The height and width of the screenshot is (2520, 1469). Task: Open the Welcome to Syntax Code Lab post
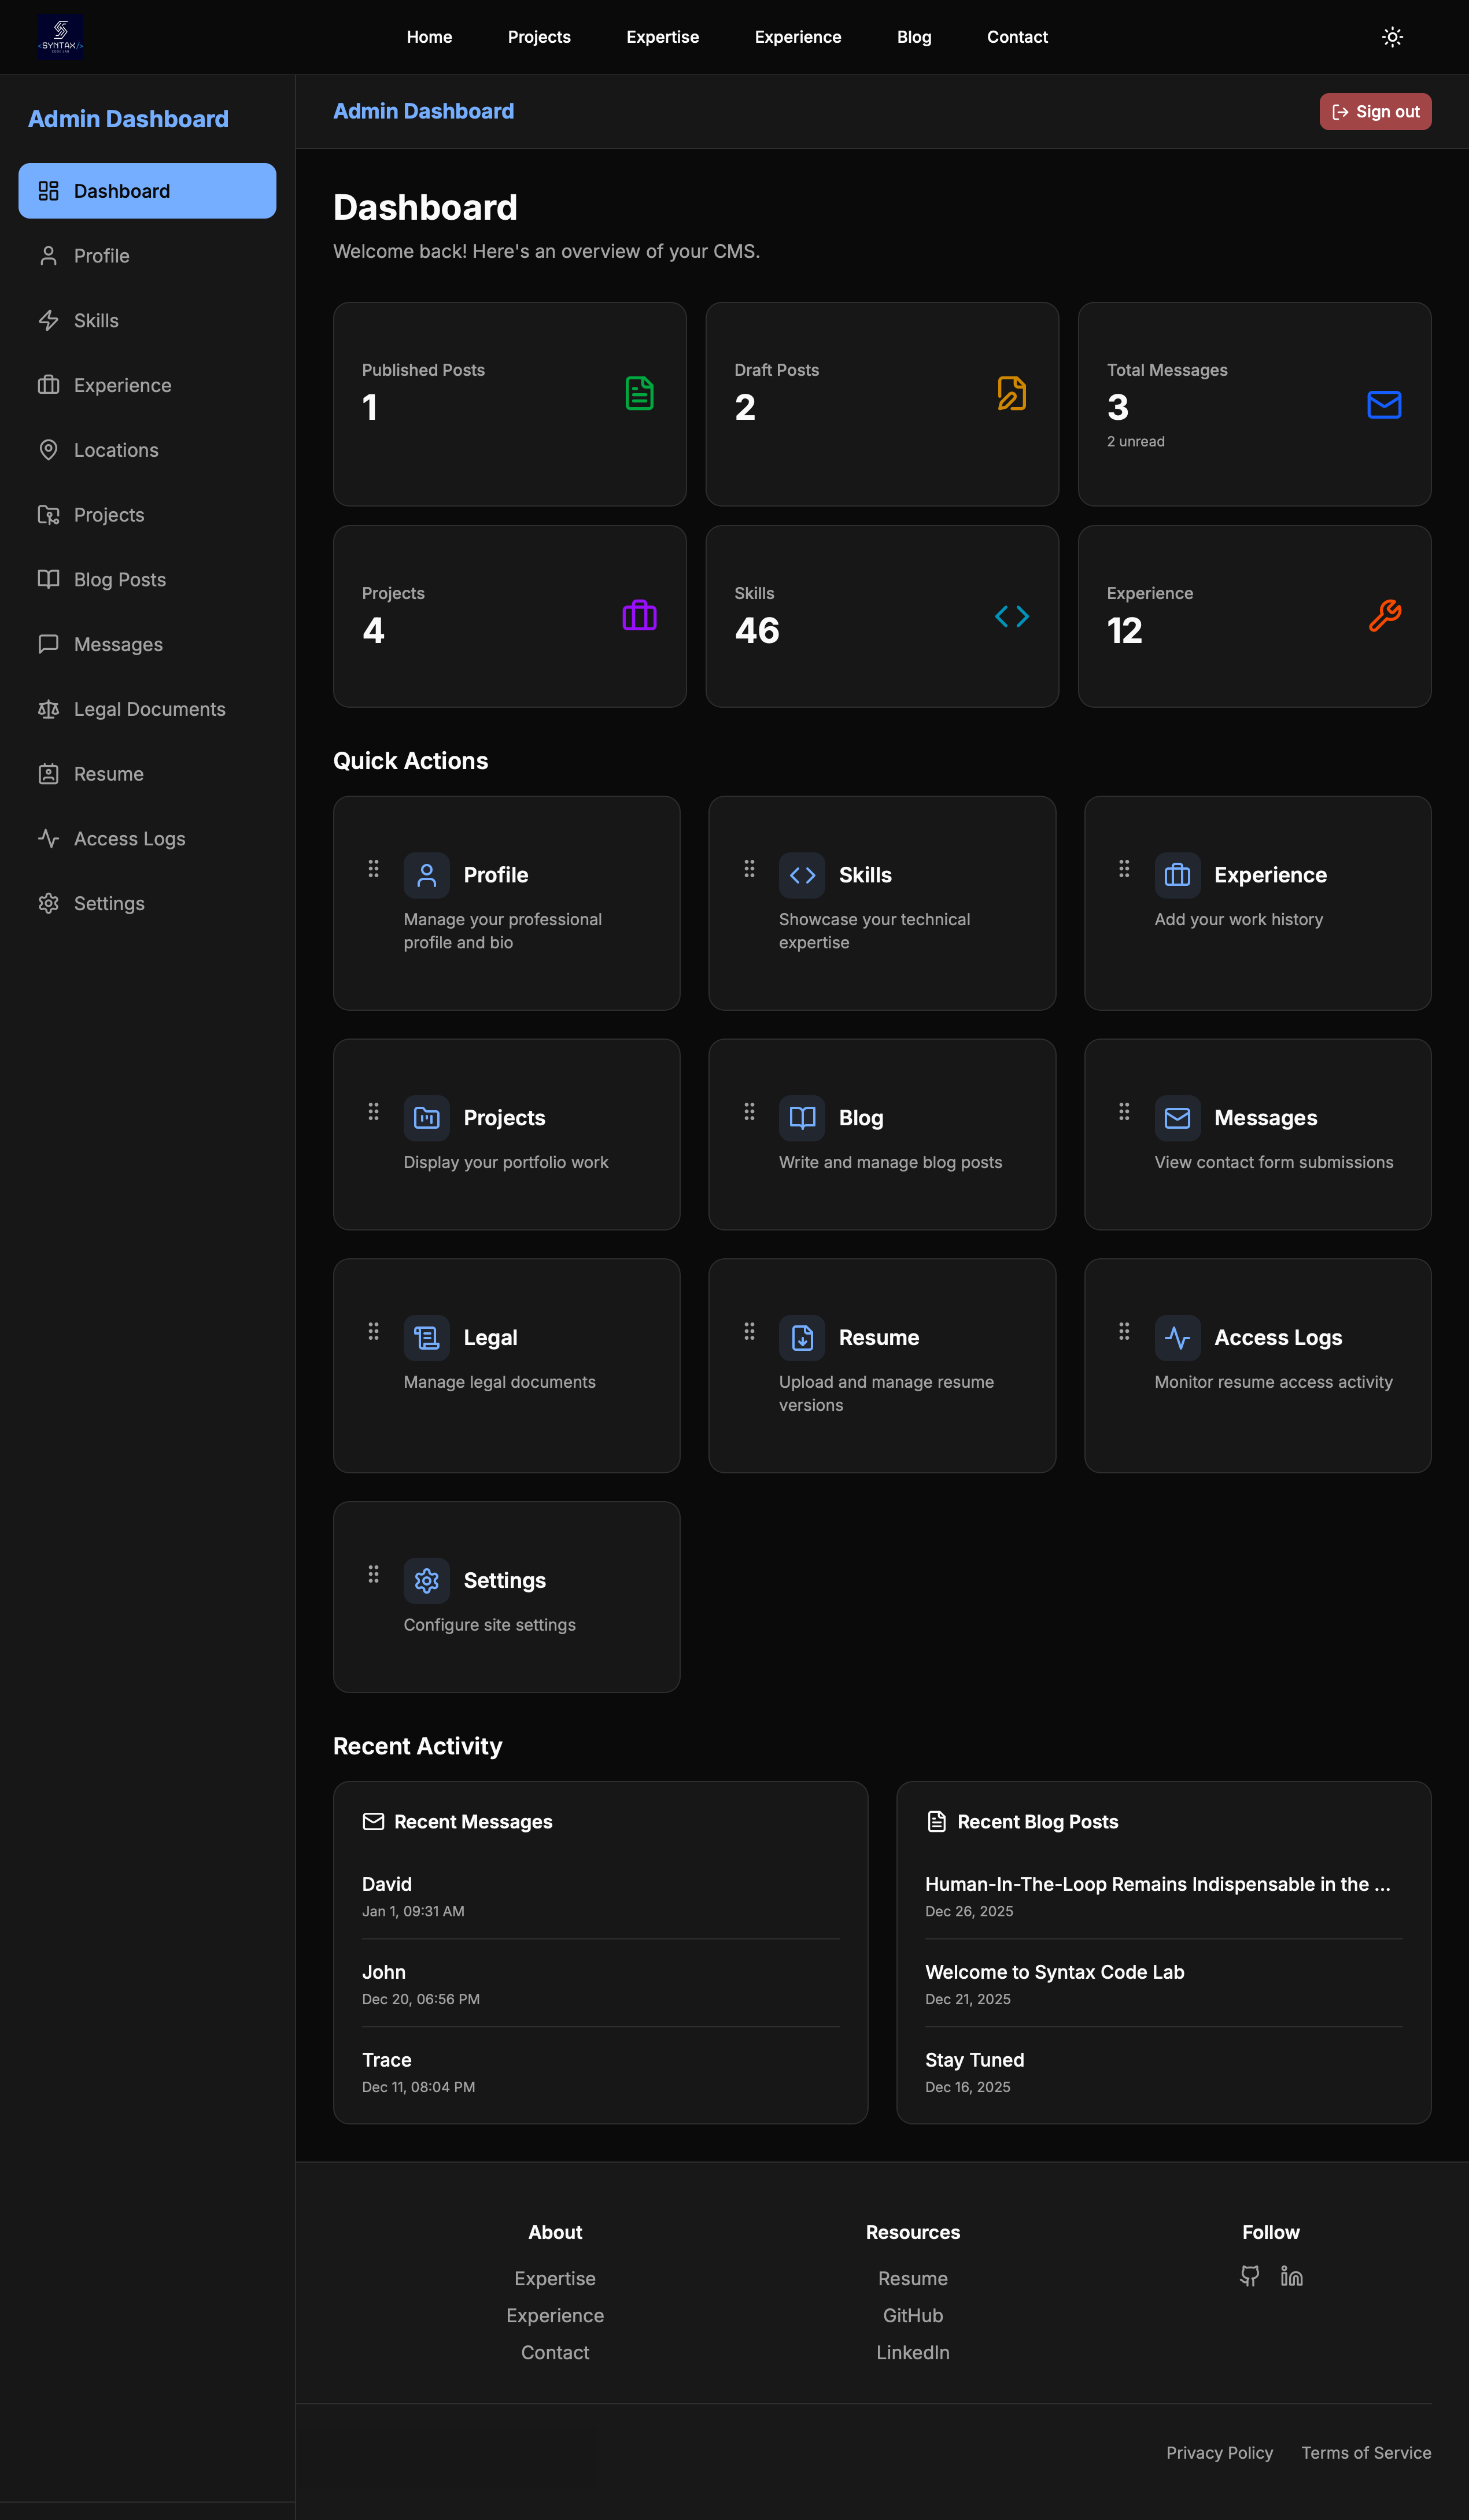tap(1054, 1972)
